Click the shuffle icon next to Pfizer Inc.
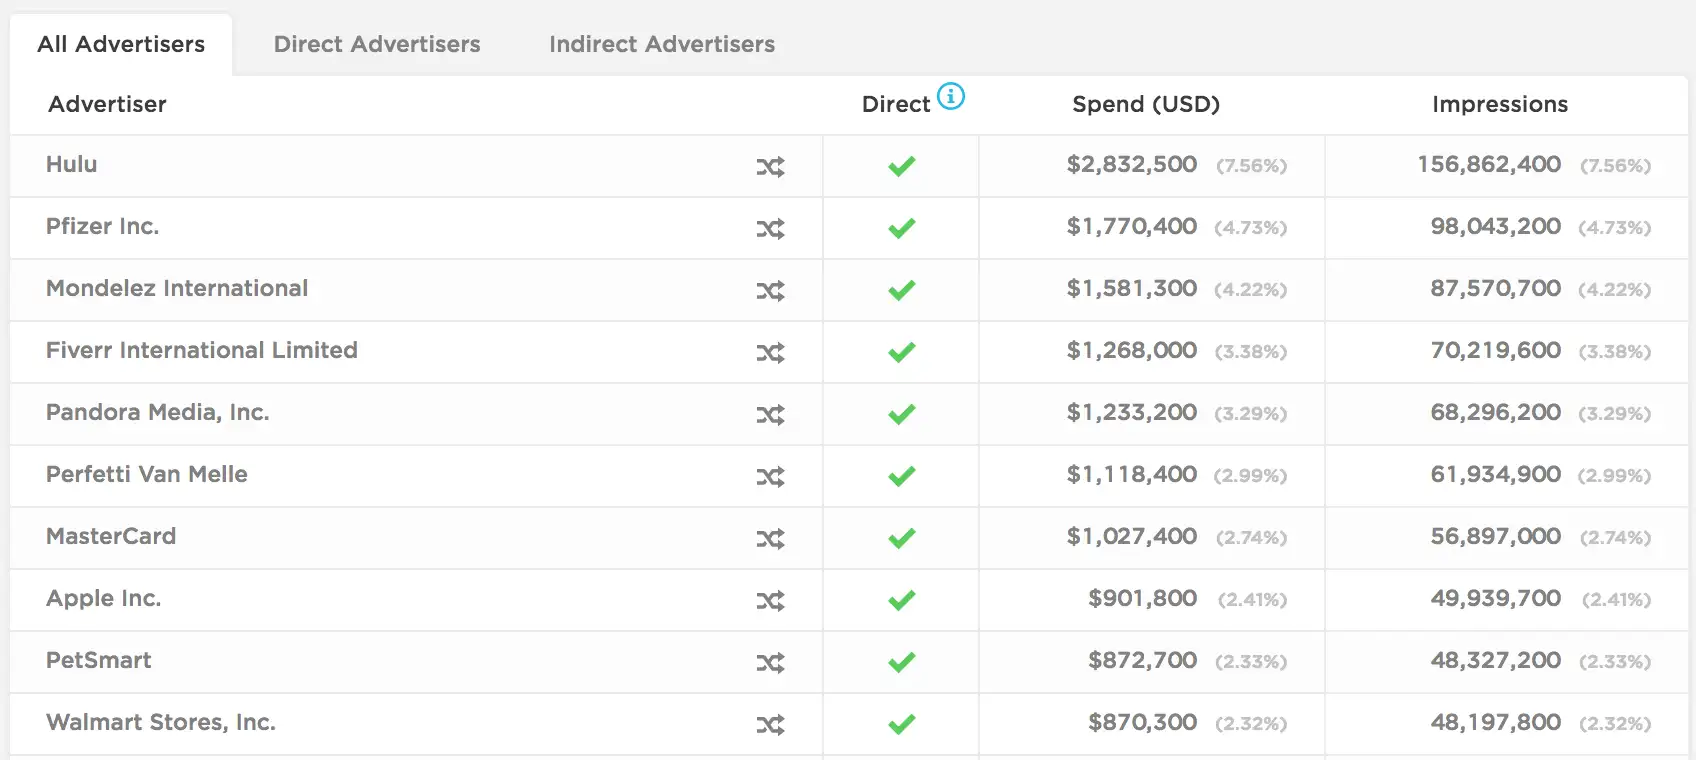Screen dimensions: 1696x760 (x=770, y=229)
